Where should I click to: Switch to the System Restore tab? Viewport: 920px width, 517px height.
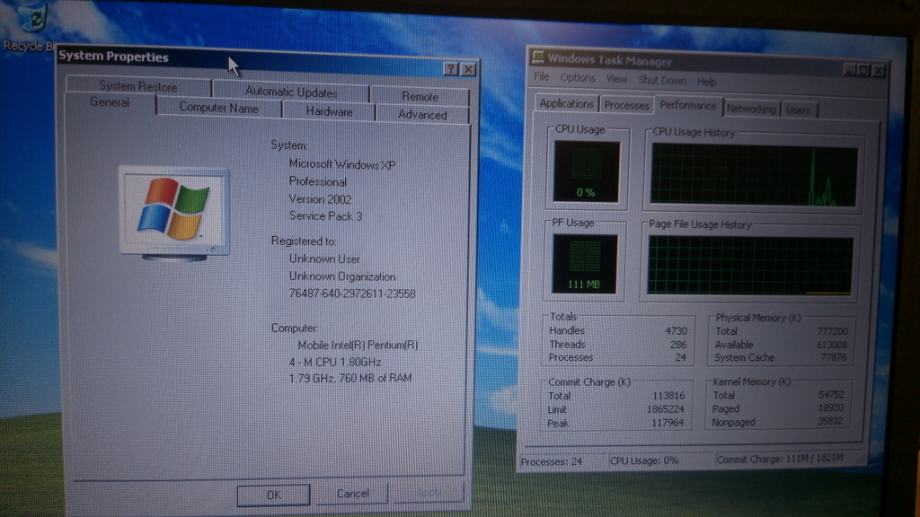pos(138,86)
